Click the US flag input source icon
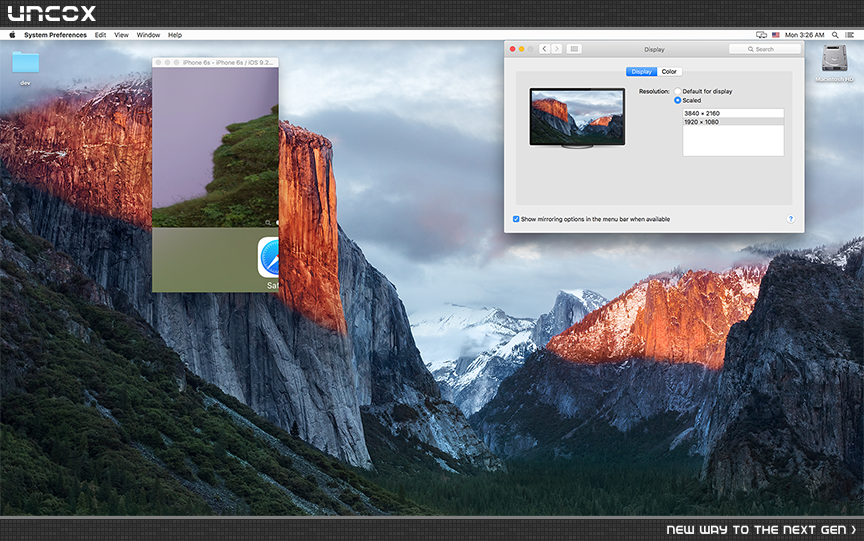This screenshot has height=541, width=864. [x=776, y=35]
